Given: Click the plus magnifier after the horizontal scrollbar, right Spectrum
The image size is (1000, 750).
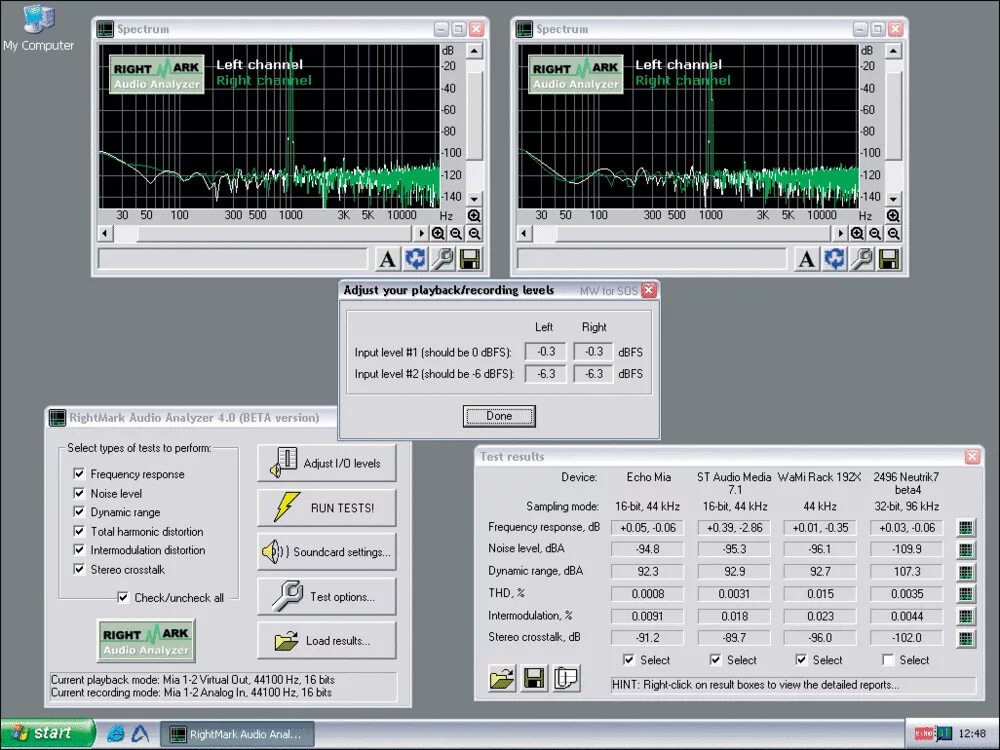Looking at the screenshot, I should (857, 233).
